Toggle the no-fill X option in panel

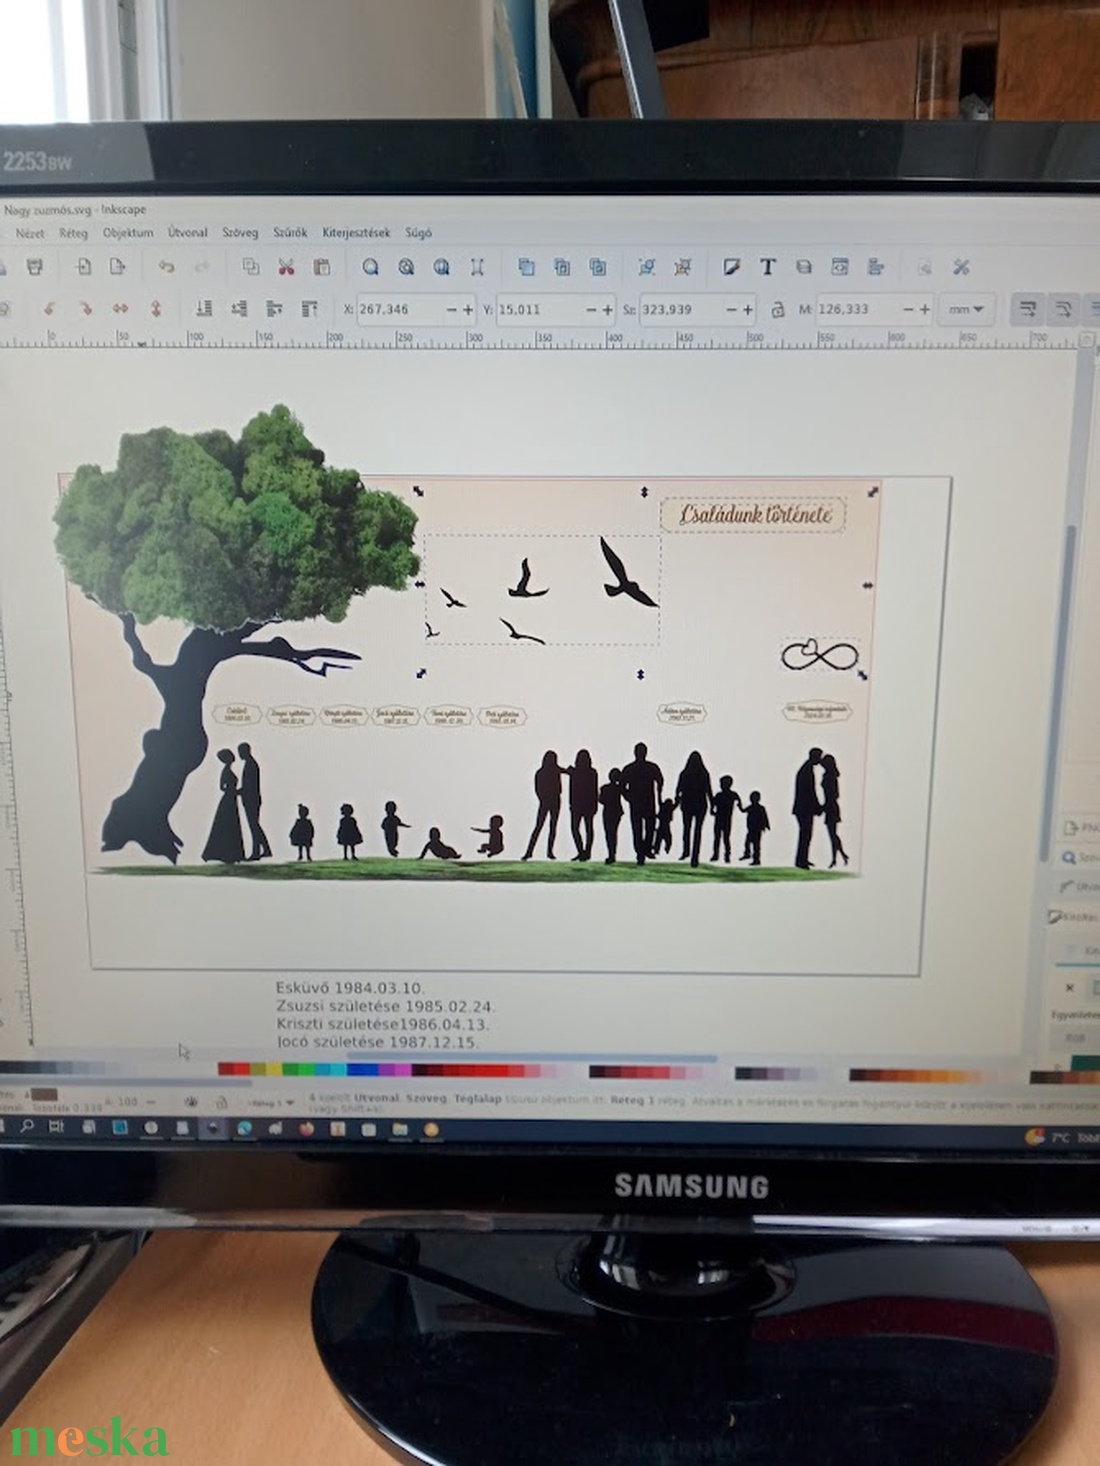(1069, 987)
